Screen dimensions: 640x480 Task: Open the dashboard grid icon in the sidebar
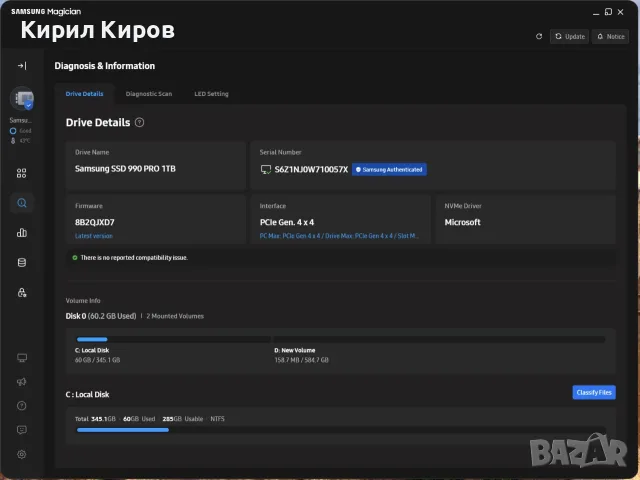[22, 173]
